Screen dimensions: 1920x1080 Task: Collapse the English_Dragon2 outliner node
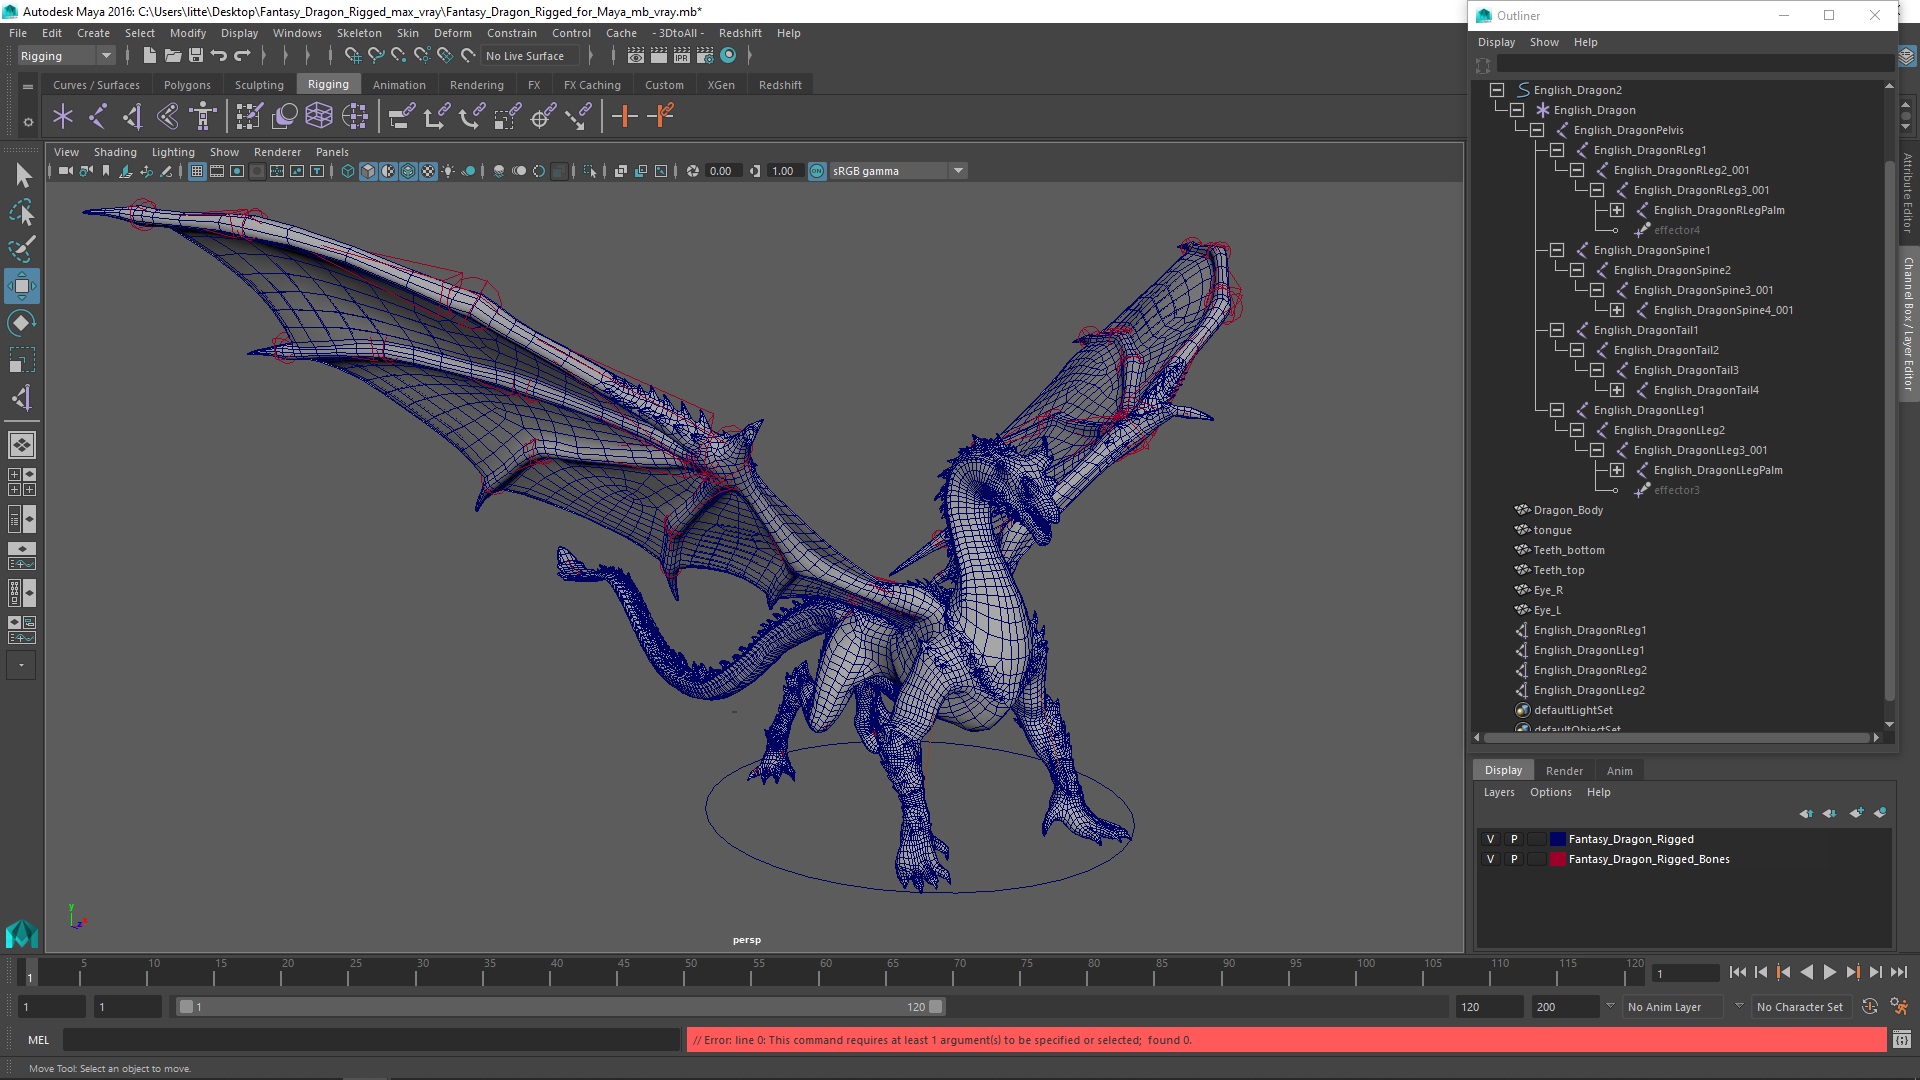pyautogui.click(x=1497, y=90)
